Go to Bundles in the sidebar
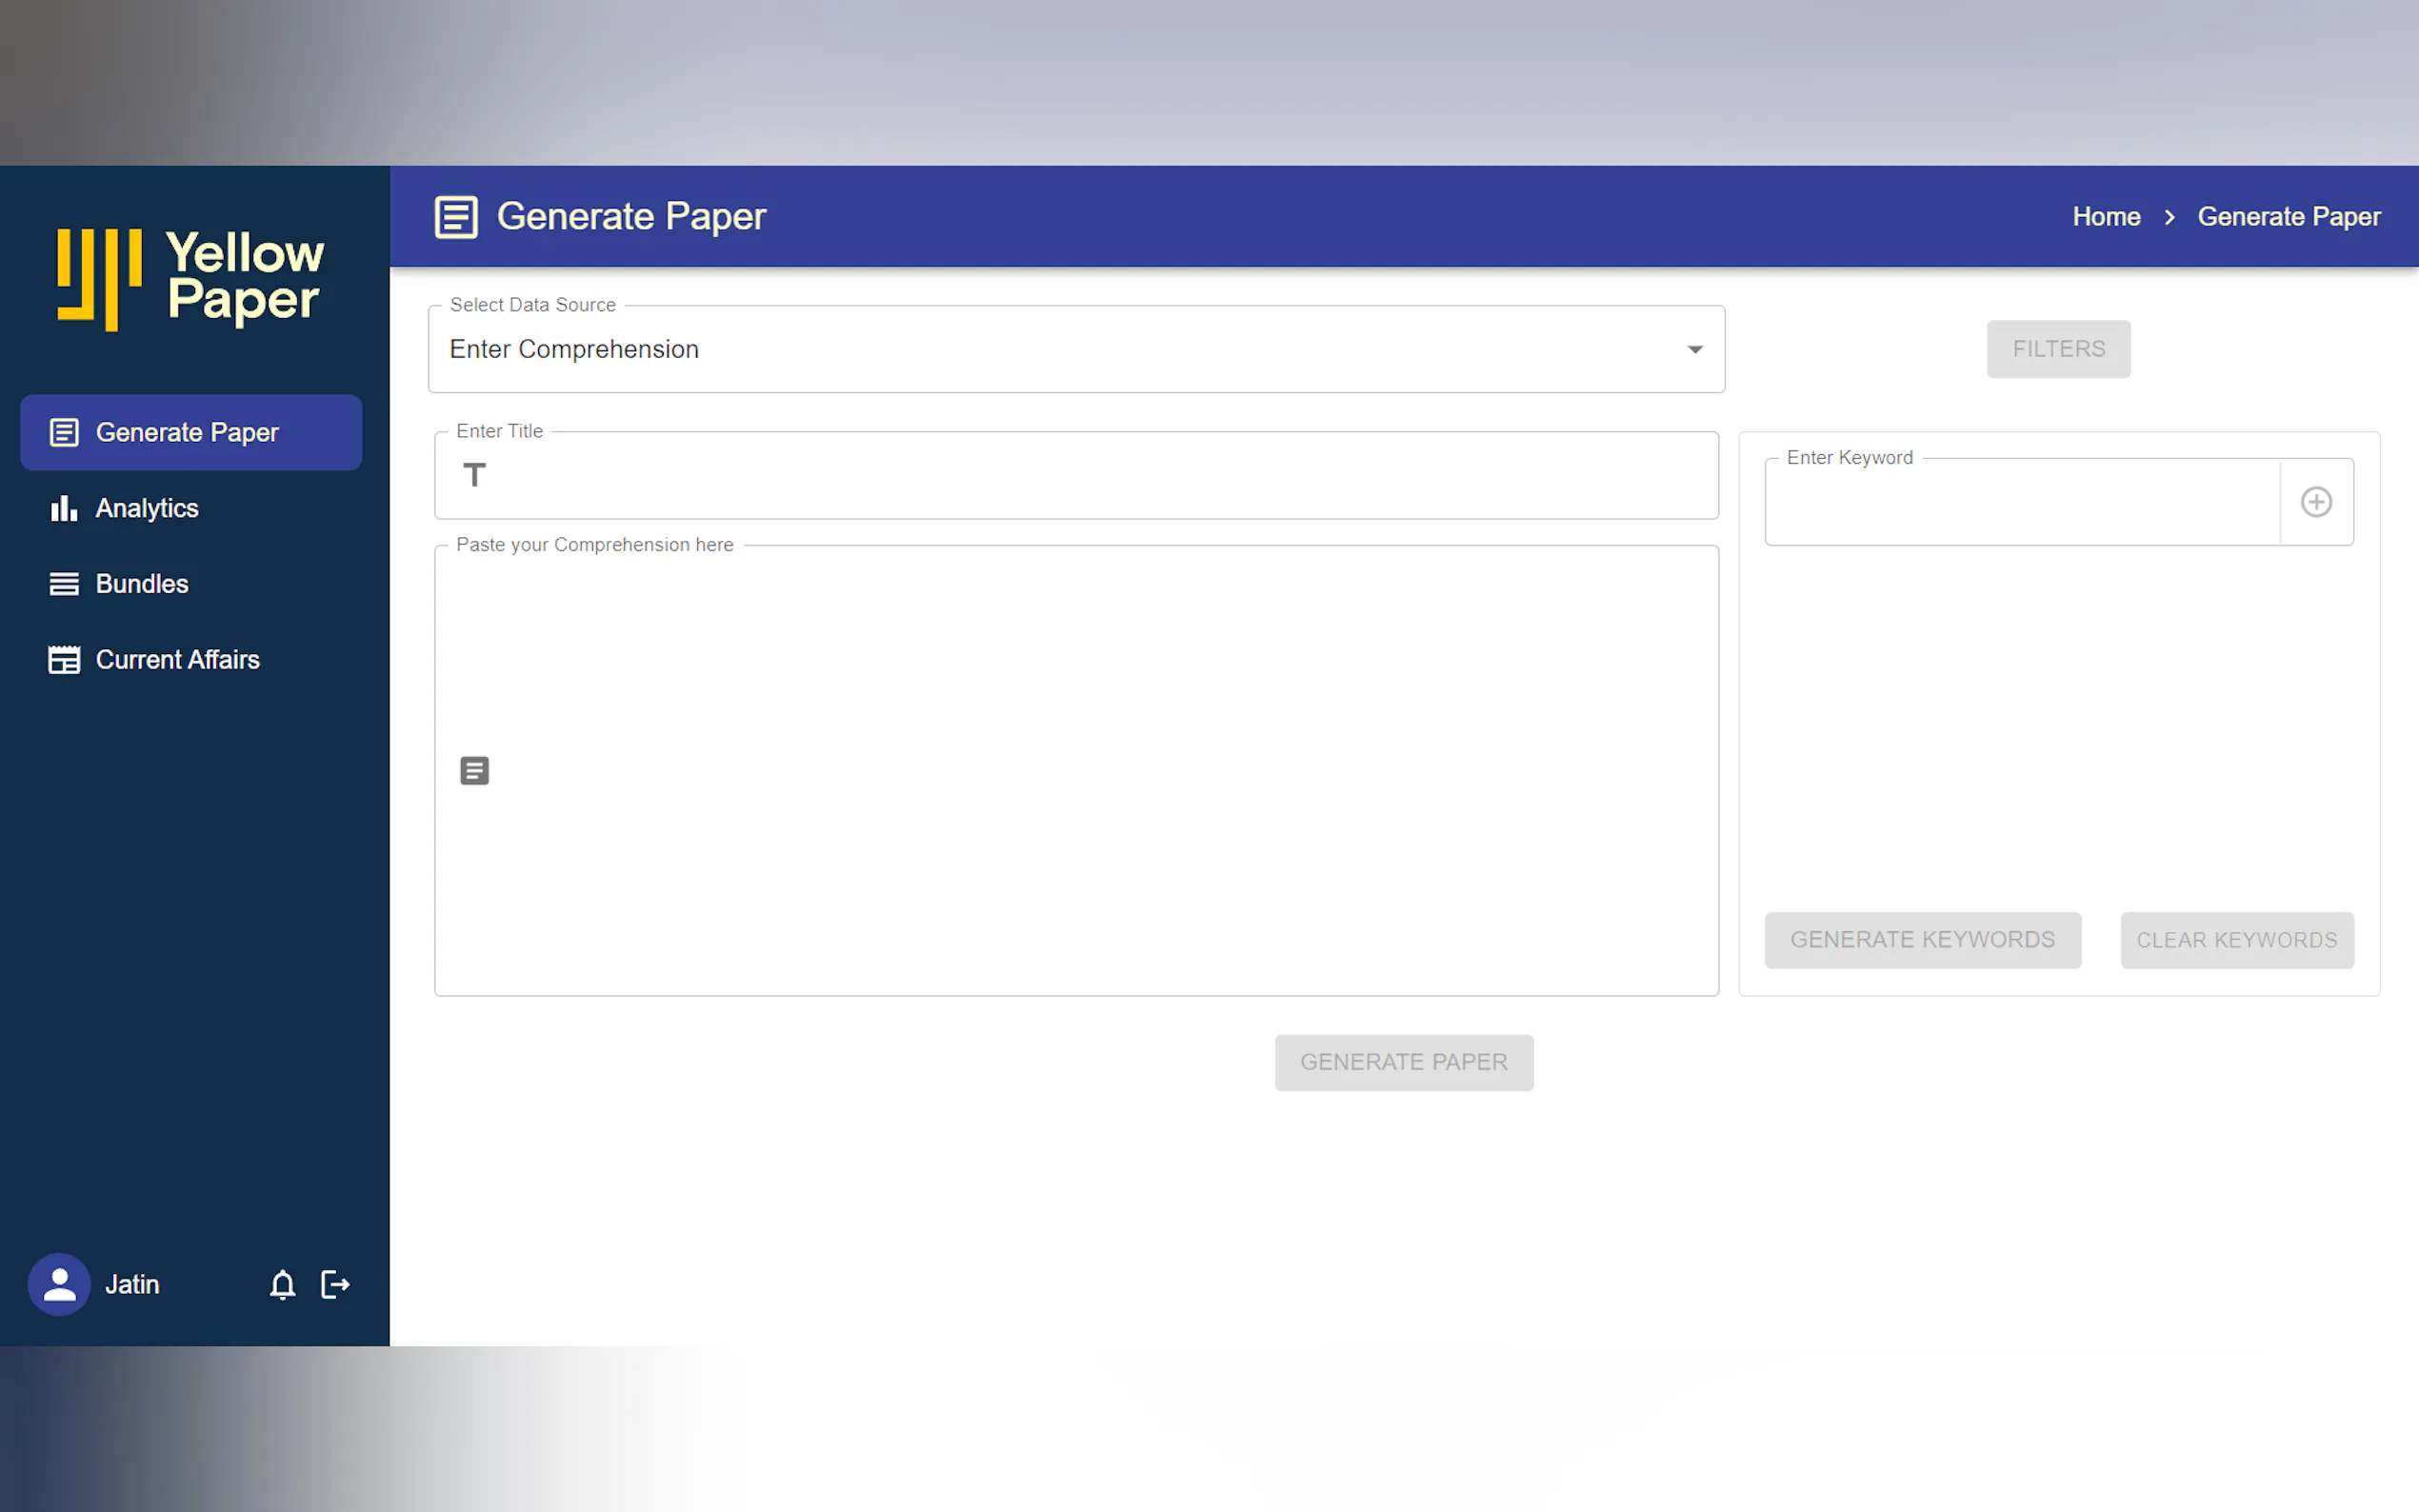Image resolution: width=2419 pixels, height=1512 pixels. tap(142, 584)
